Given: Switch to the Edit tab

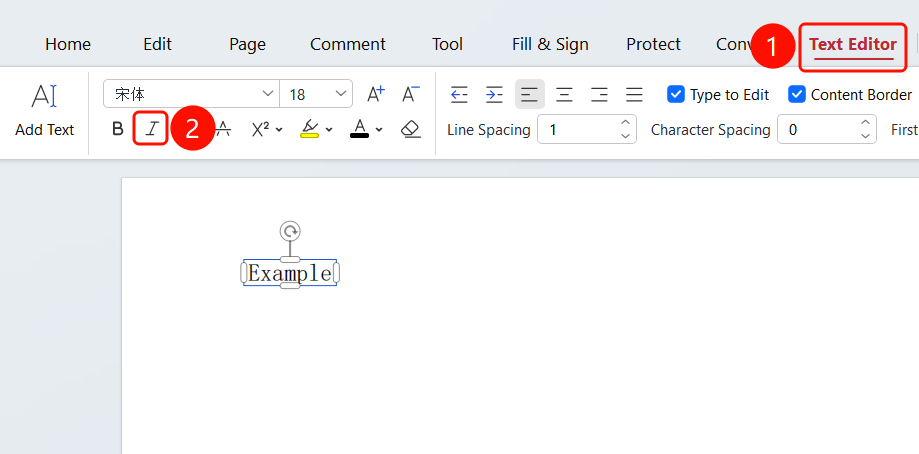Looking at the screenshot, I should tap(157, 44).
